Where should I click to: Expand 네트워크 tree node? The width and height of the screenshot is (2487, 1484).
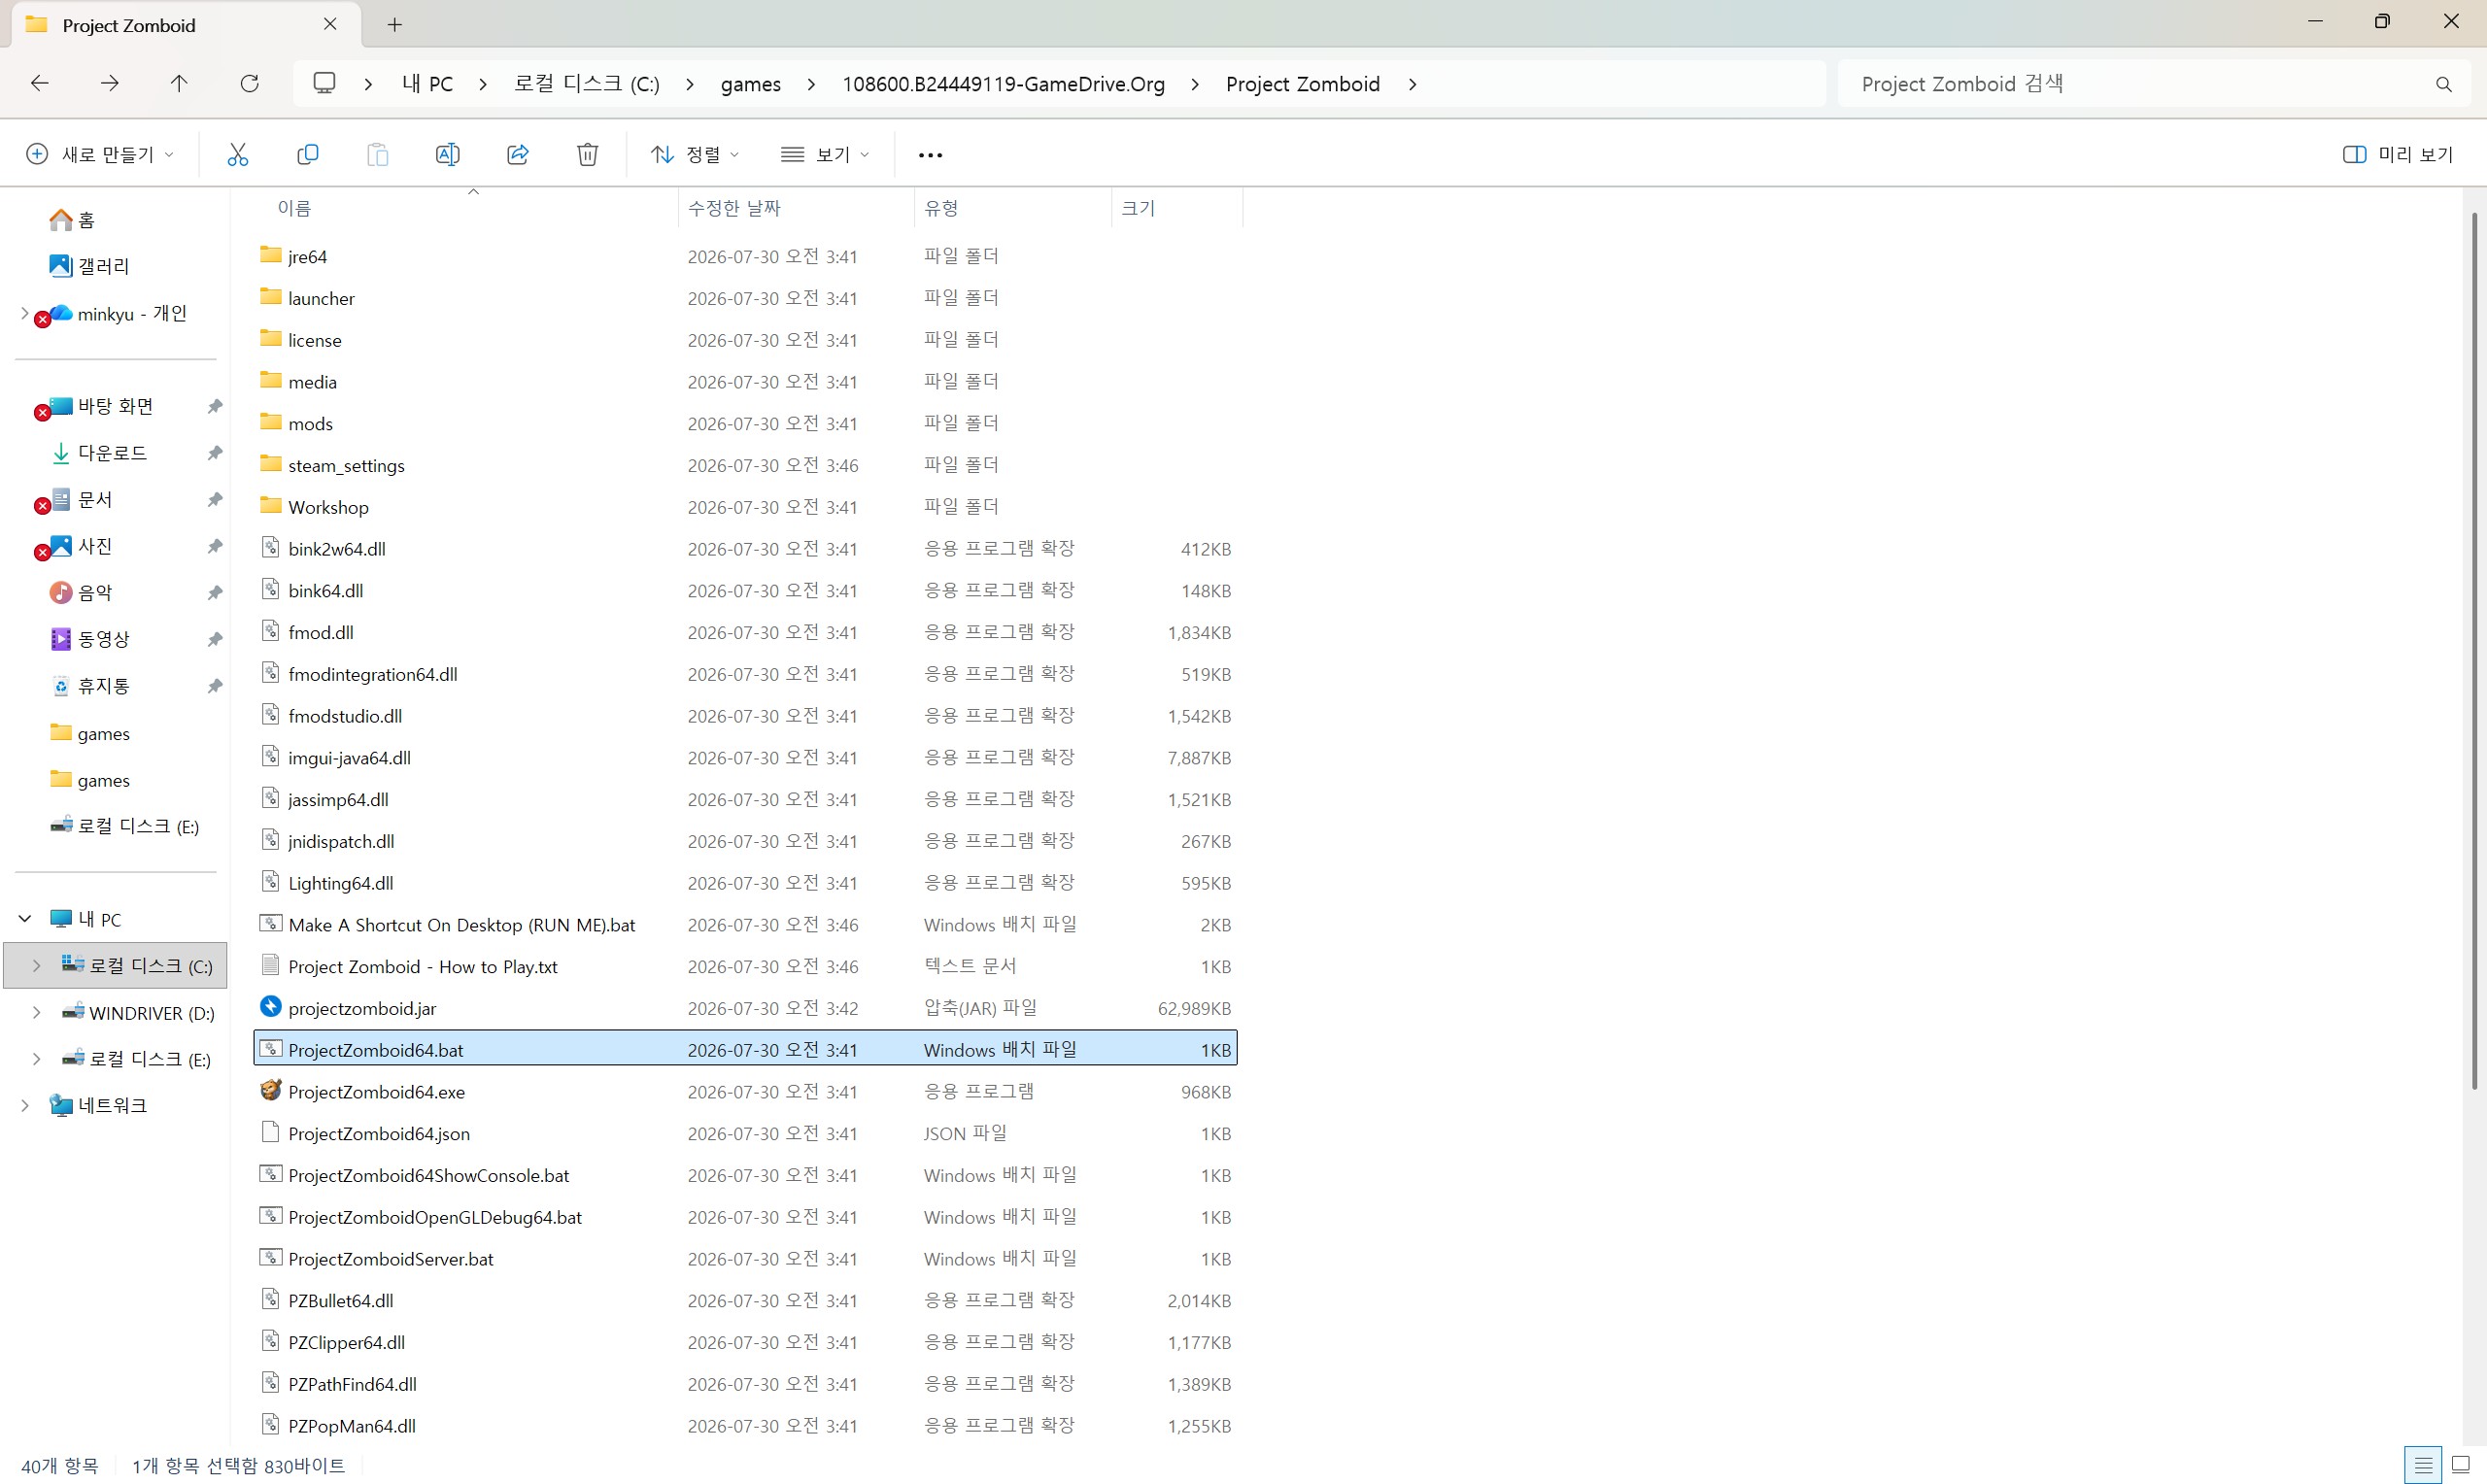coord(25,1105)
